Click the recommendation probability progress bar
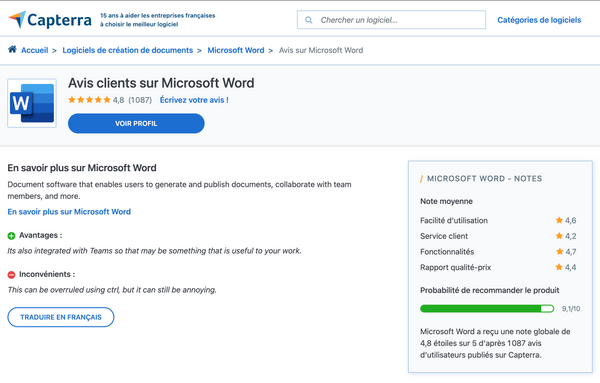This screenshot has width=600, height=383. click(x=487, y=308)
